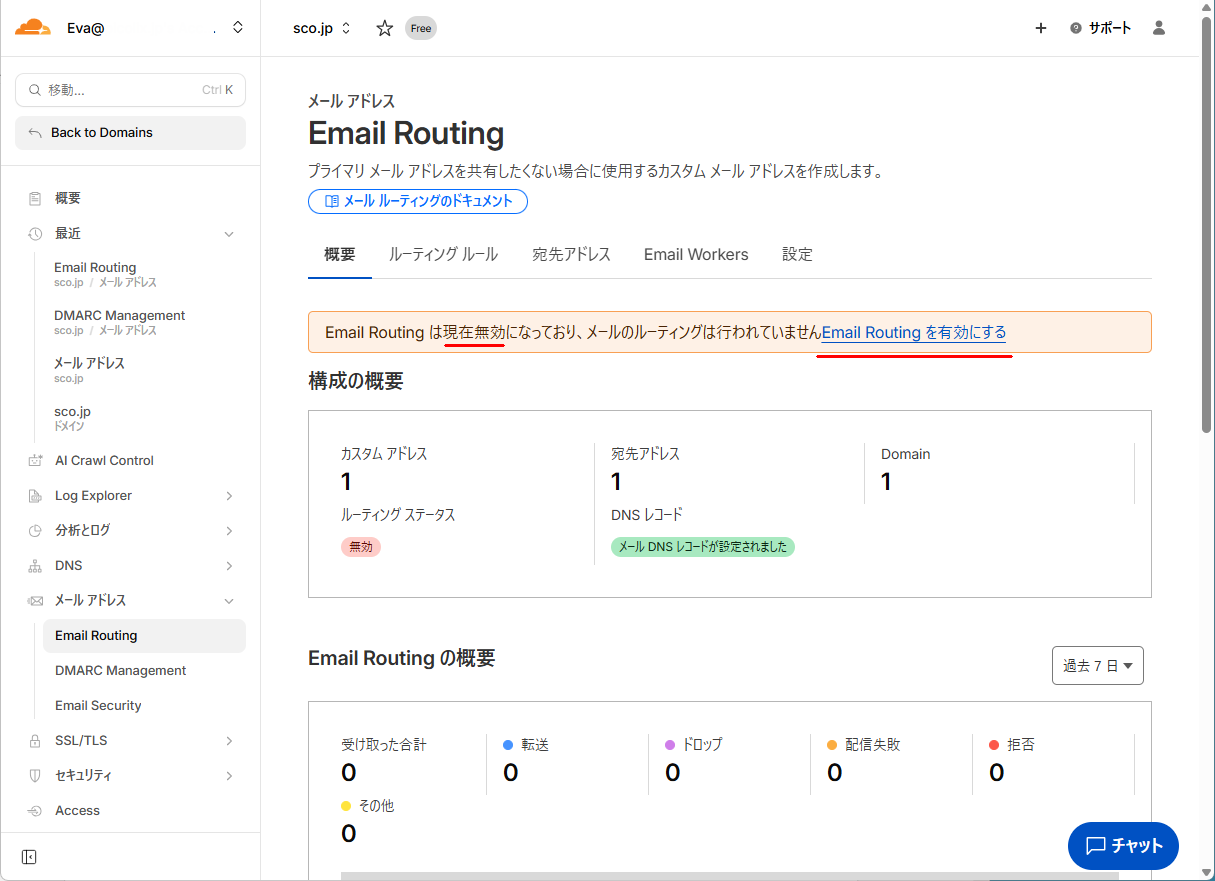Open the account switcher chevron

(237, 27)
